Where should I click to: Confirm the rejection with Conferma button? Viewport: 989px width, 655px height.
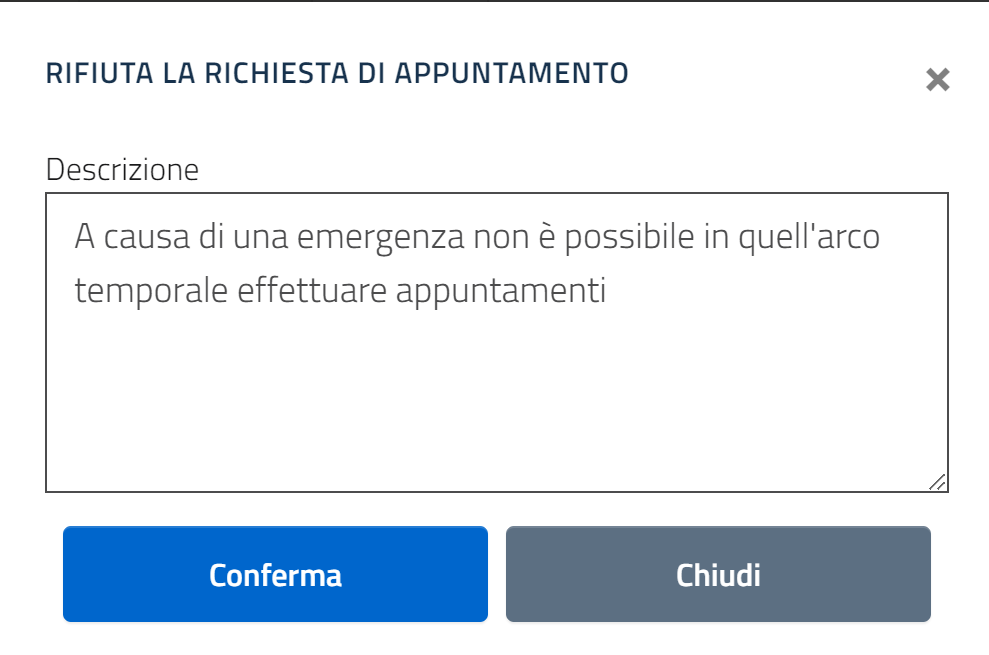click(x=275, y=575)
